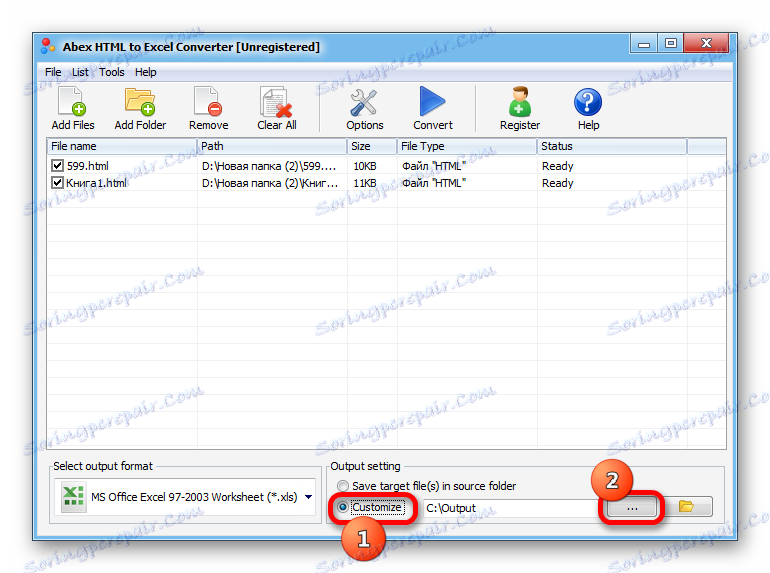Close the converter window

(706, 44)
